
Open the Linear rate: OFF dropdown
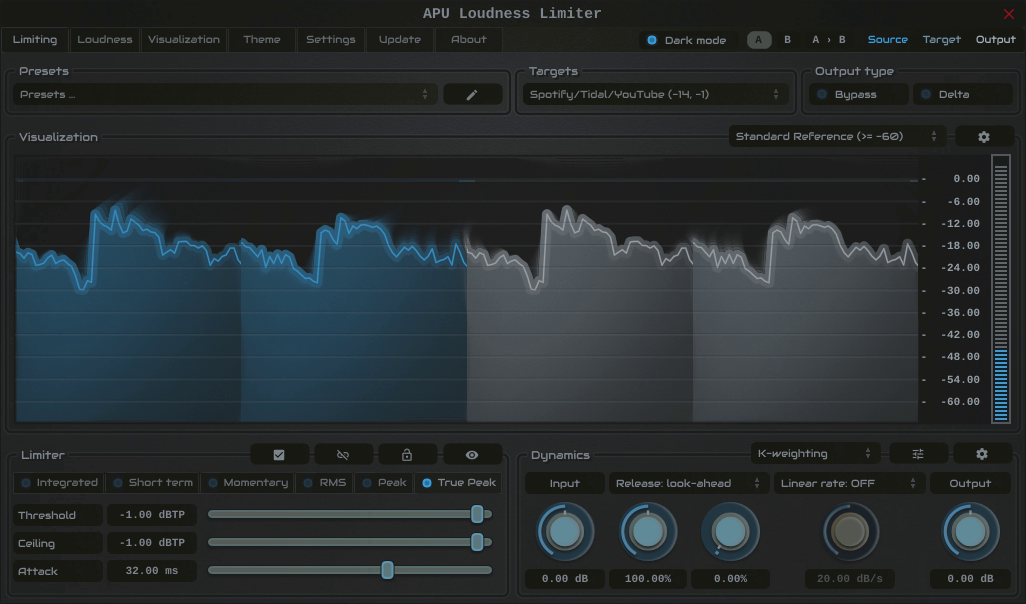pyautogui.click(x=849, y=484)
